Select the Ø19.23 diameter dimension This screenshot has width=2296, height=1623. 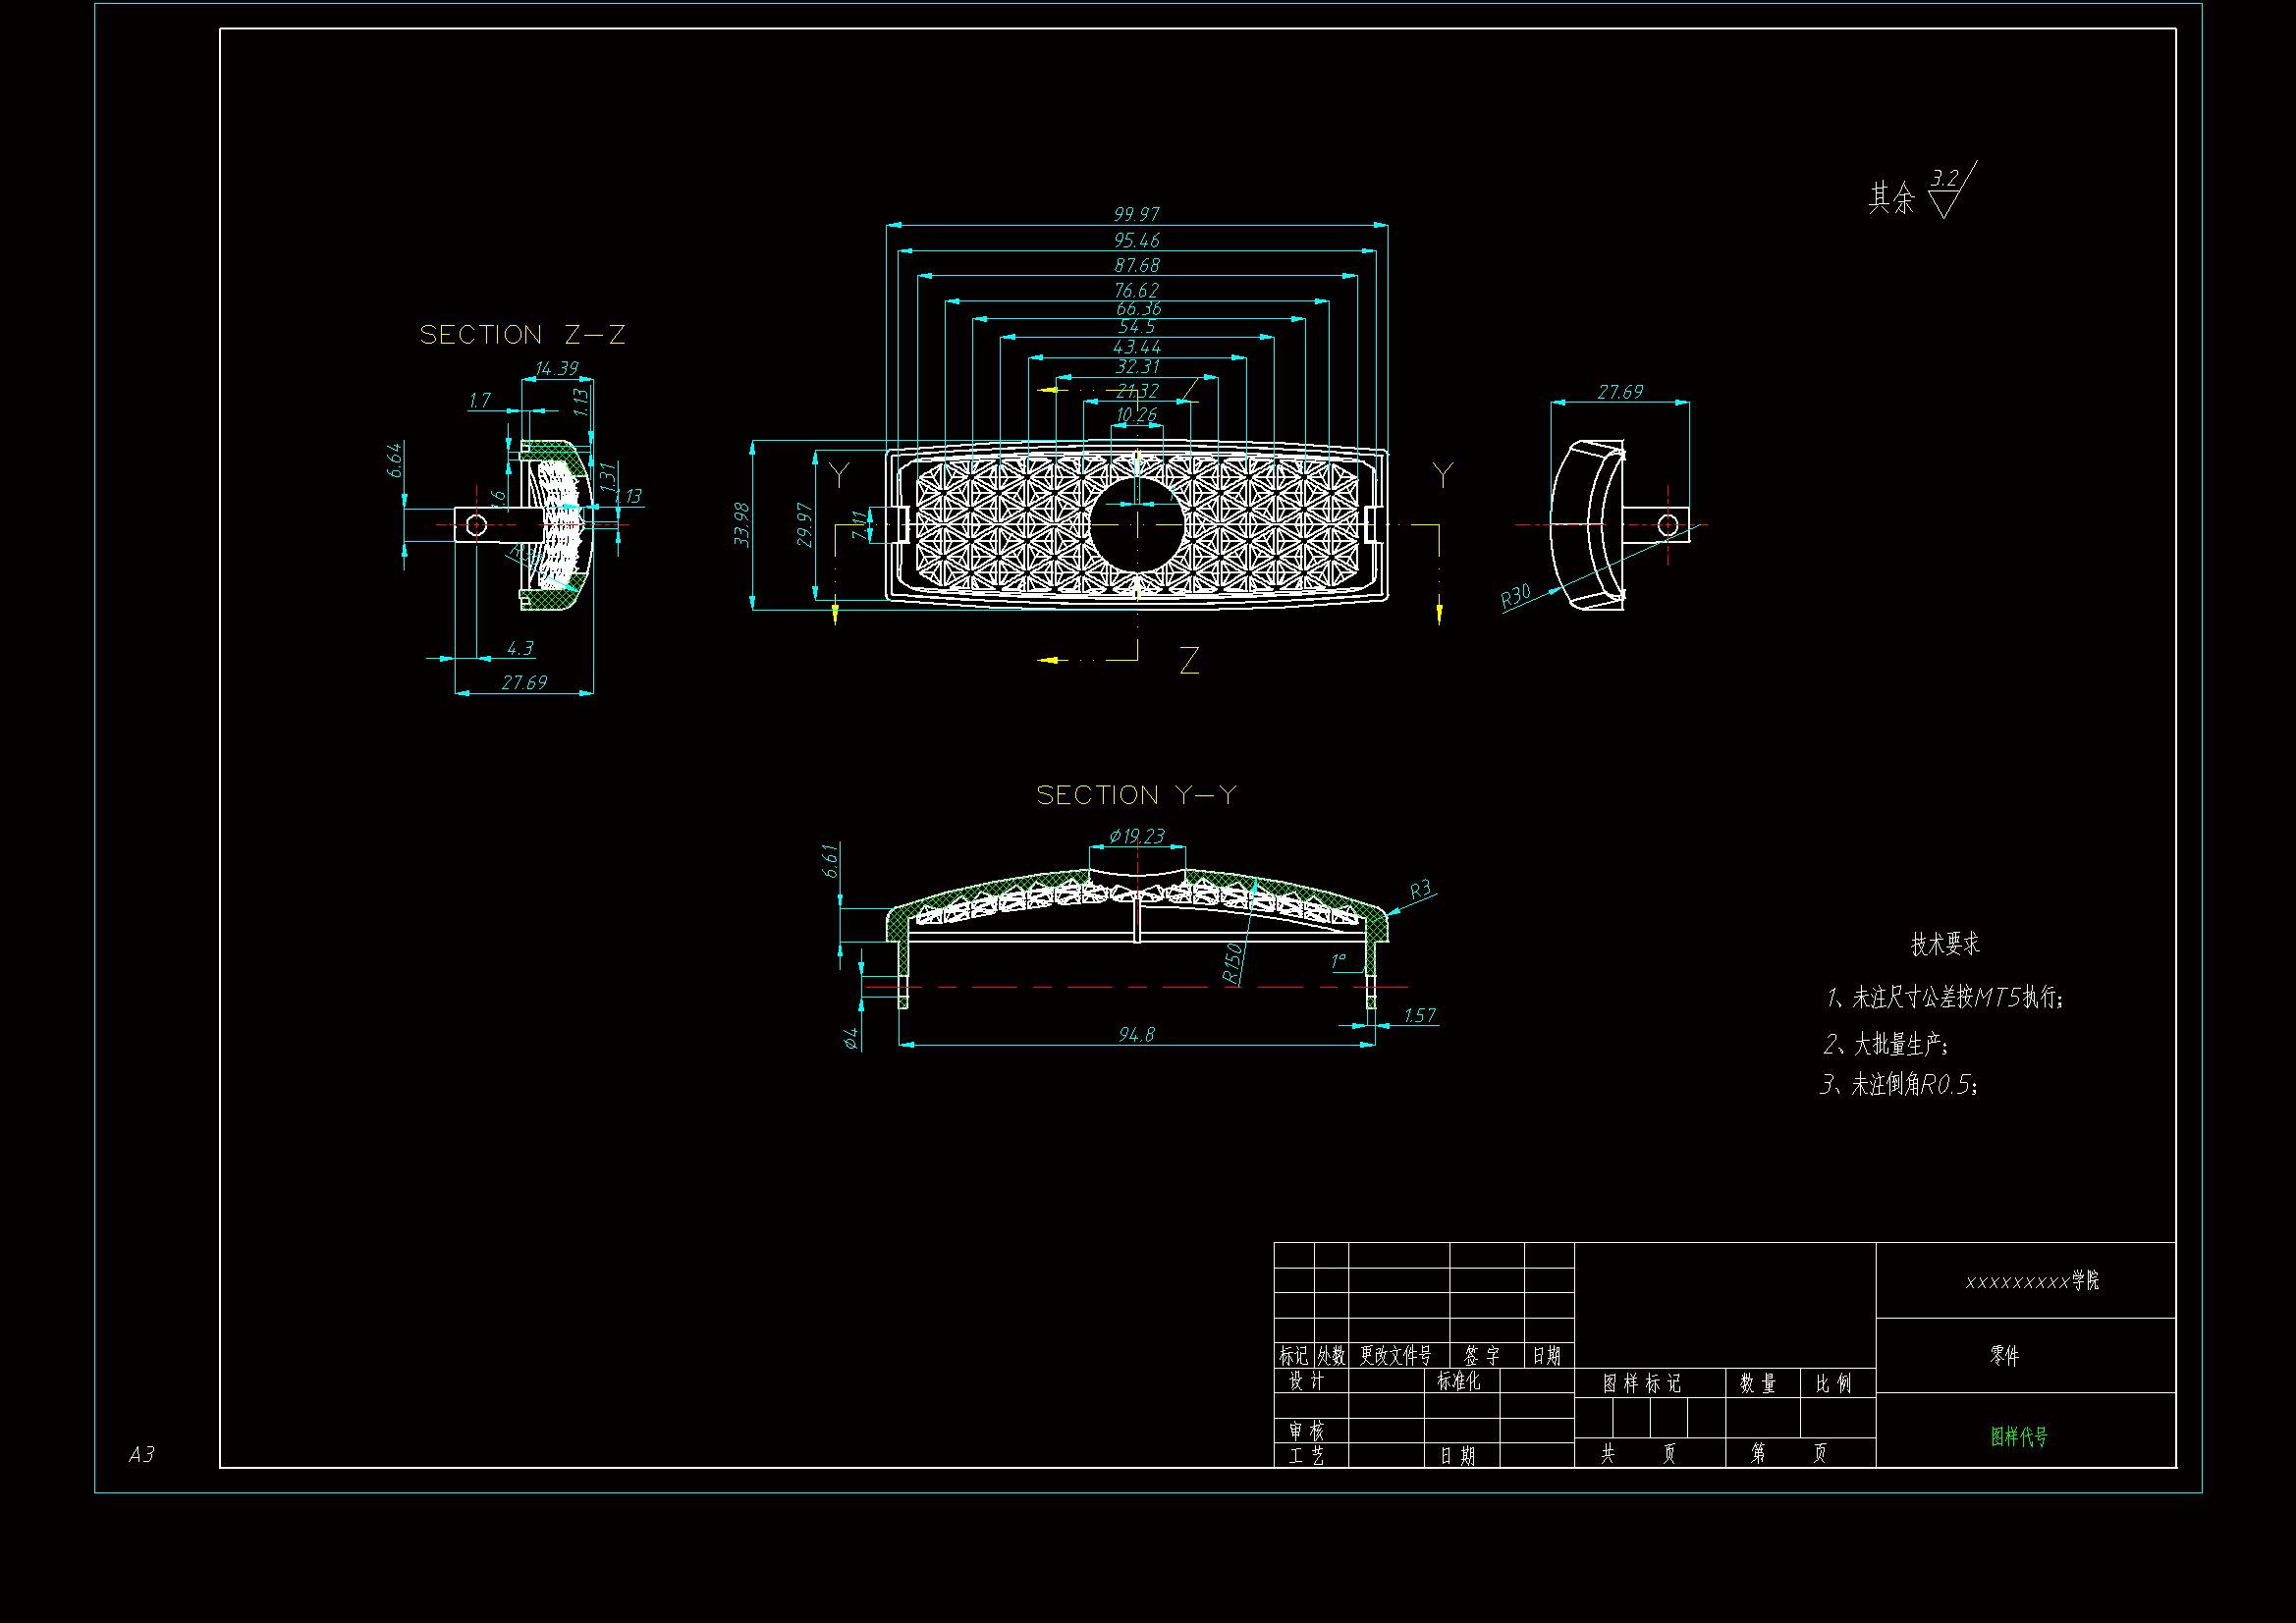pyautogui.click(x=1136, y=836)
